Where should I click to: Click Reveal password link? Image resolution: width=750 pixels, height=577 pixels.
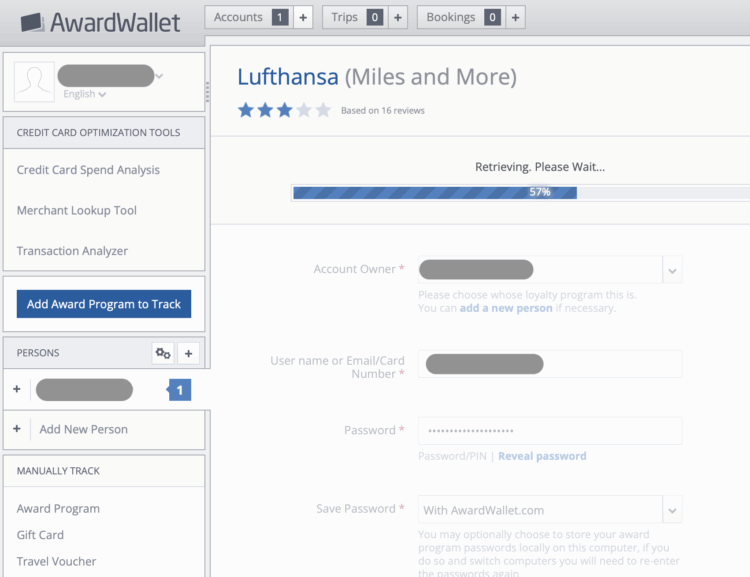pos(542,456)
